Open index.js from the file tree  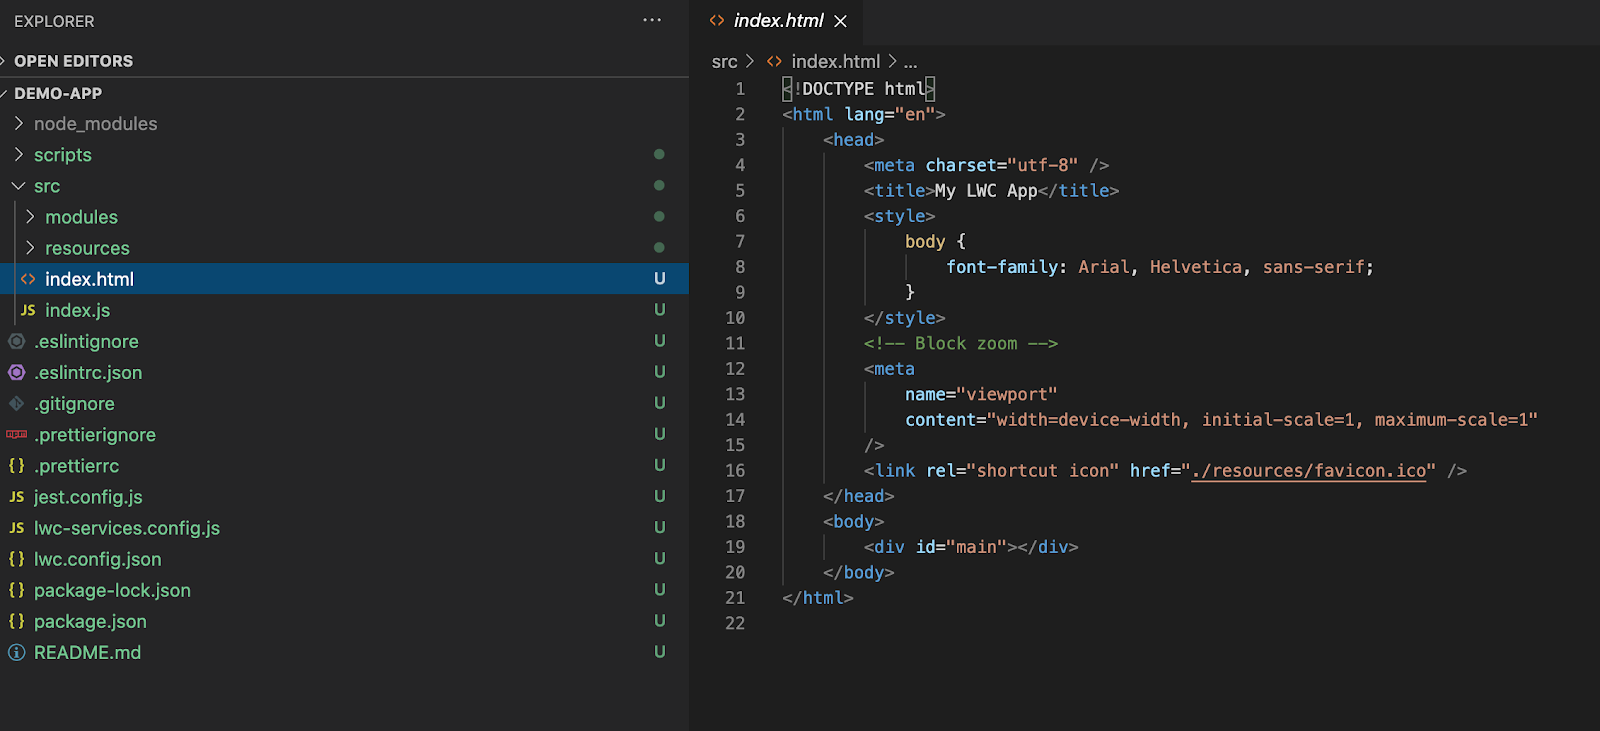77,310
